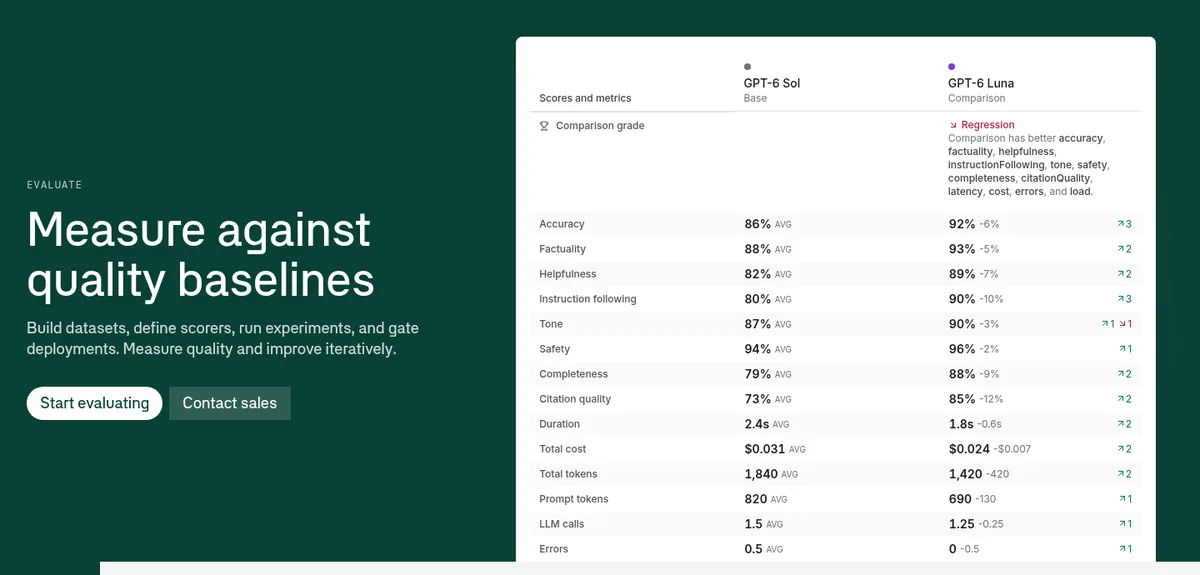1200x575 pixels.
Task: Click the improvement arrow in Citation quality row
Action: (x=1120, y=399)
